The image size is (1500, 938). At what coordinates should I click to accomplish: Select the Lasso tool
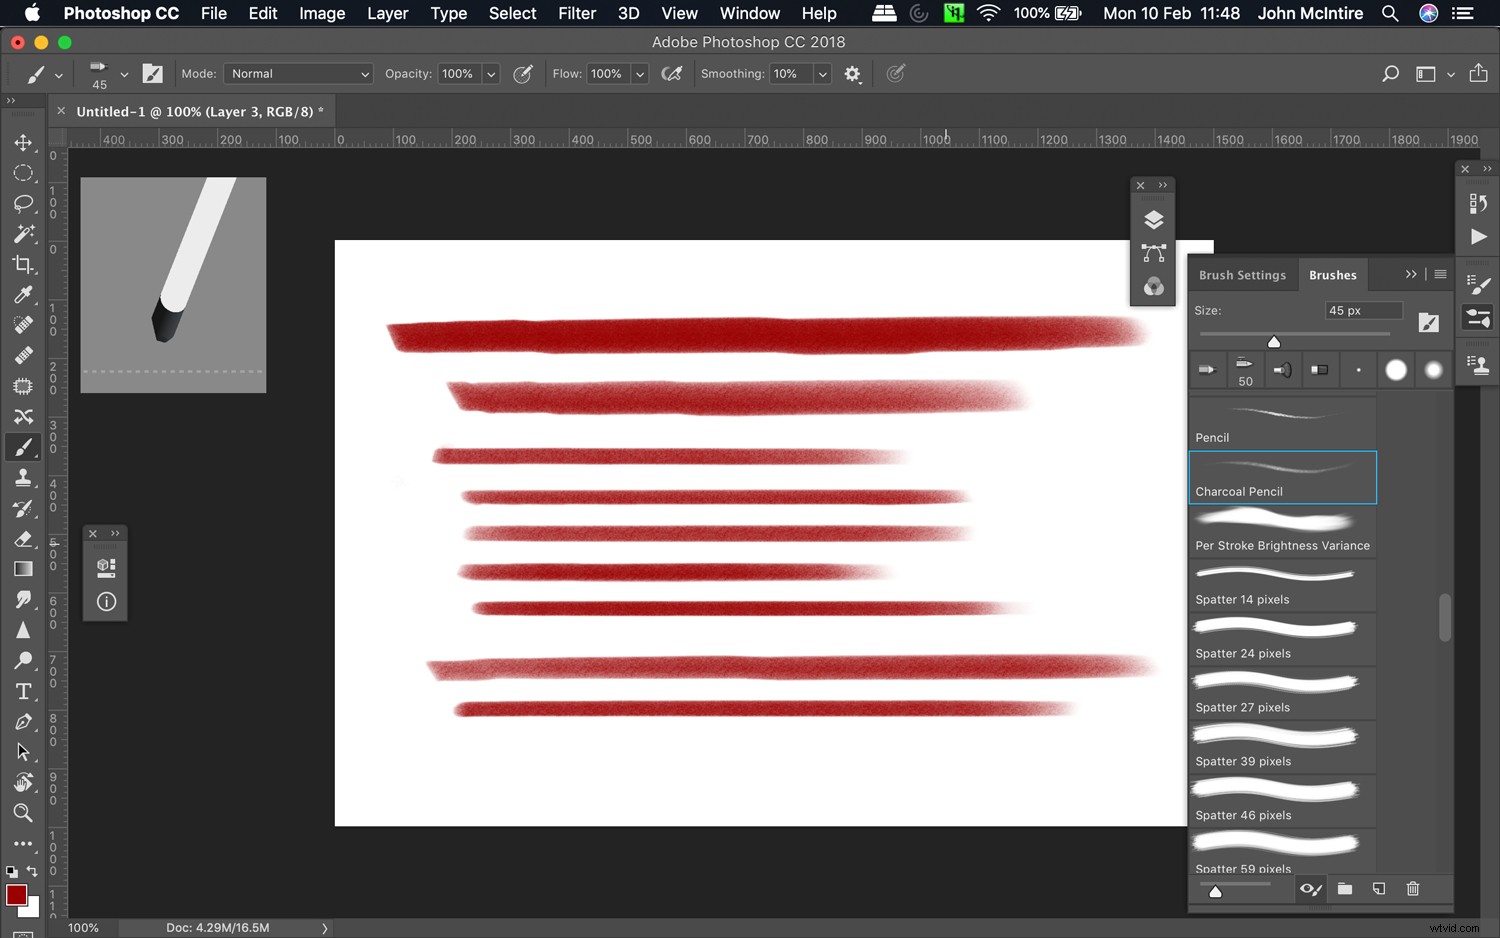coord(24,204)
